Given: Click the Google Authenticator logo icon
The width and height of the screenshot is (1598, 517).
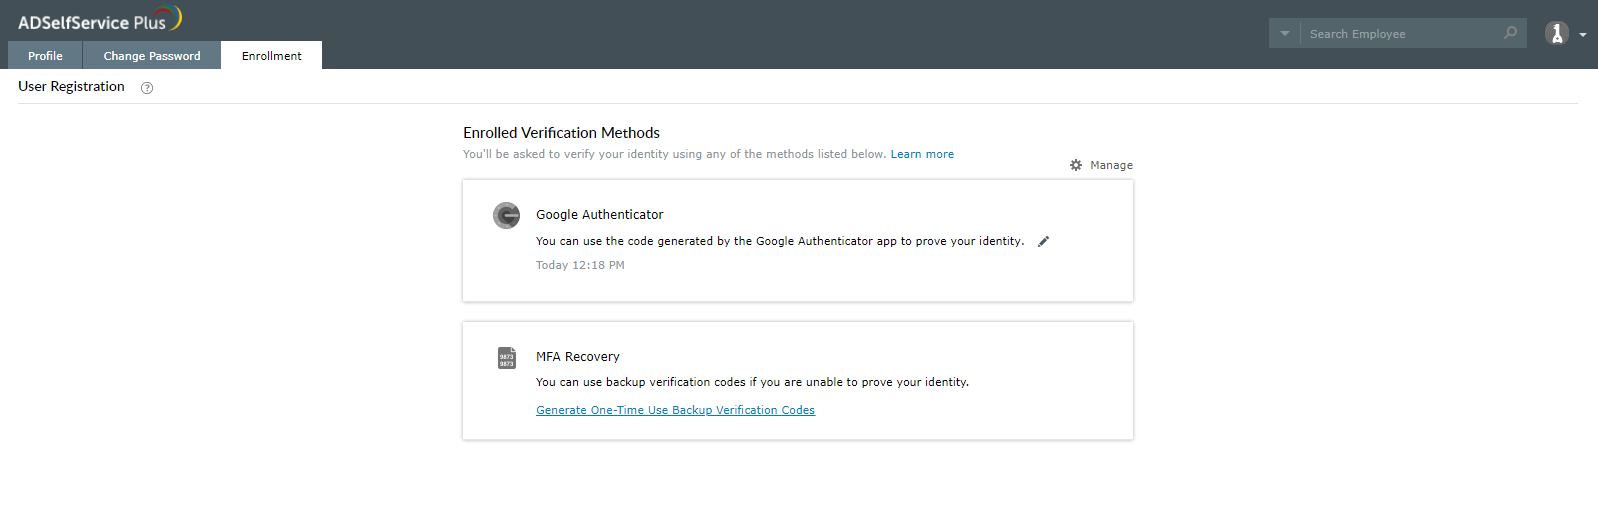Looking at the screenshot, I should point(507,215).
